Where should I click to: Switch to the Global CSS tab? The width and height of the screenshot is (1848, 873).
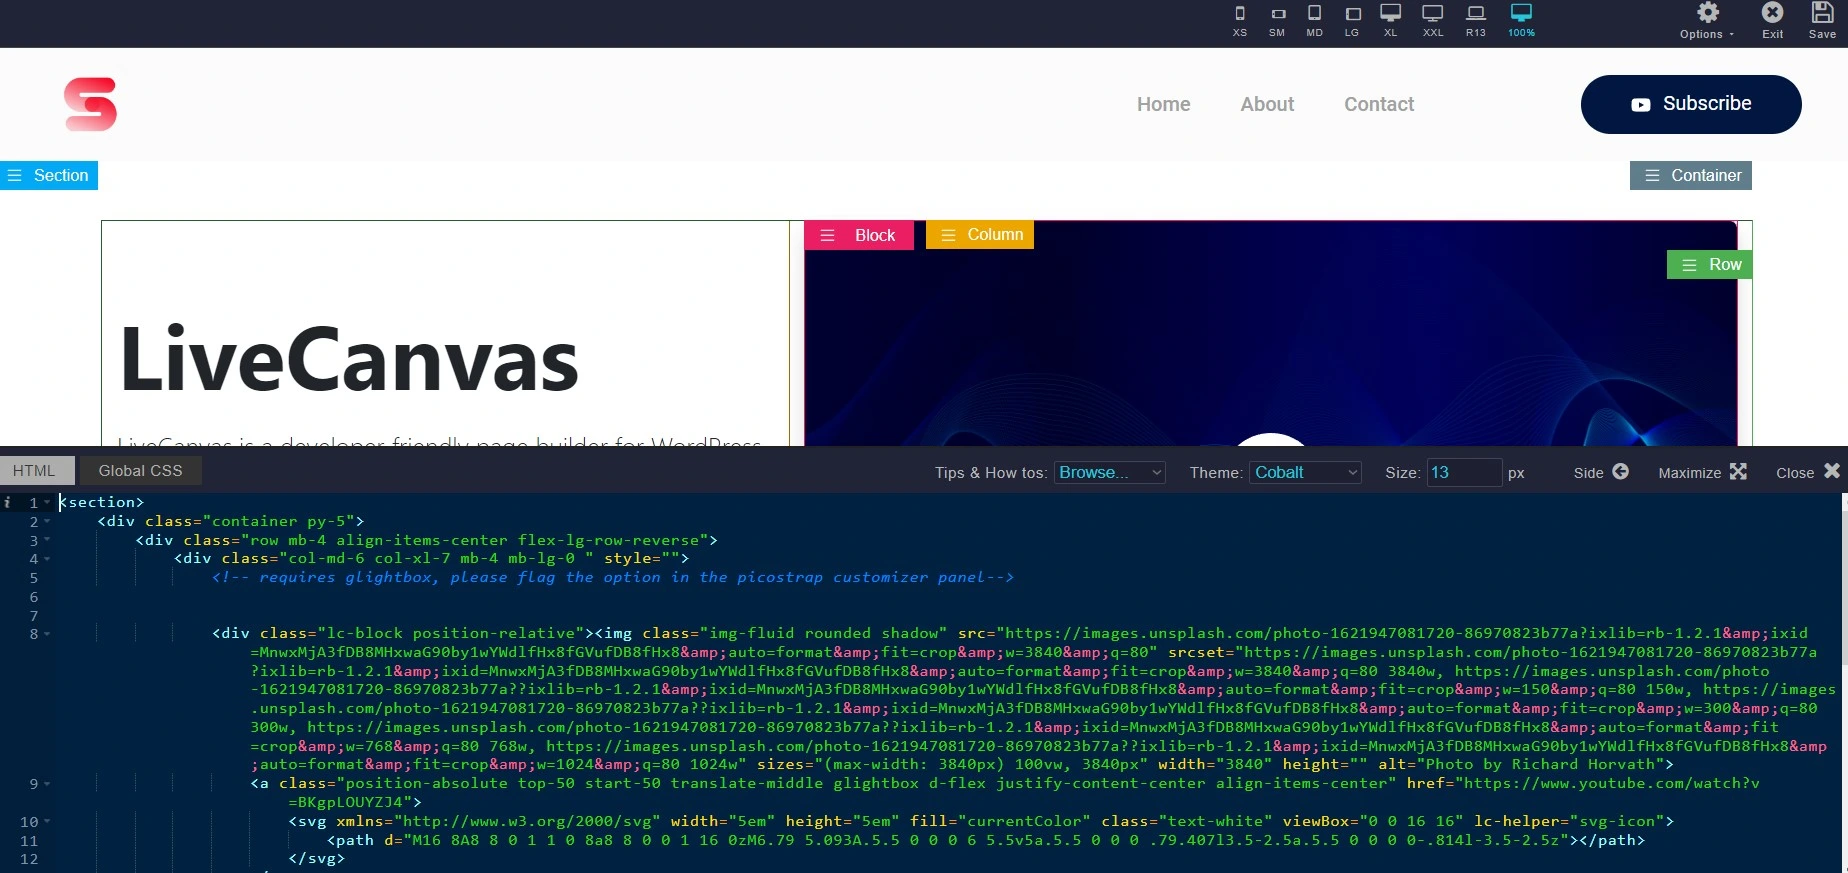[x=140, y=471]
